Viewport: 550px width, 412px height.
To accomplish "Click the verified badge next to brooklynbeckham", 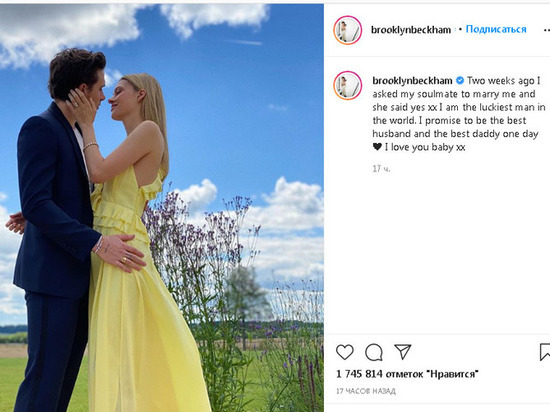I will click(x=460, y=81).
